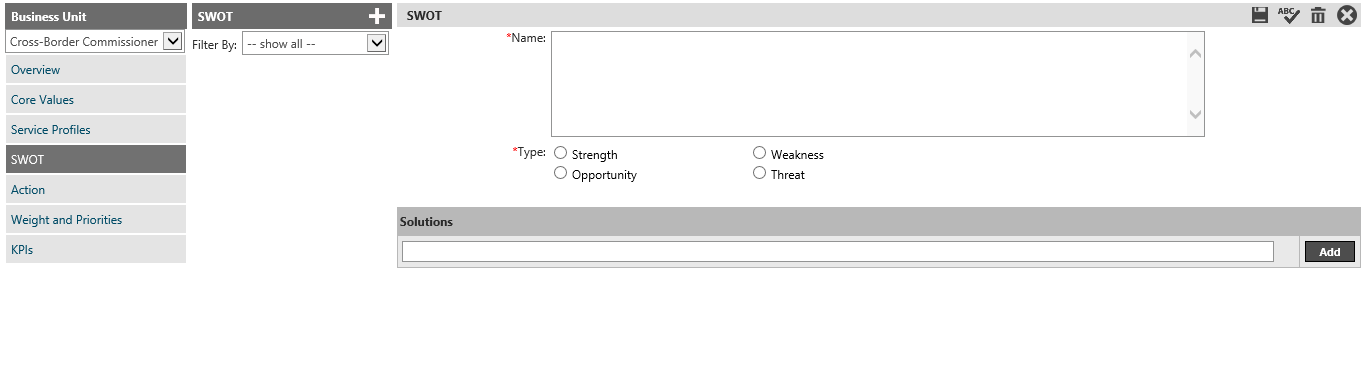Expand the Filter By show all dropdown
Screen dimensions: 1363x392
[315, 44]
